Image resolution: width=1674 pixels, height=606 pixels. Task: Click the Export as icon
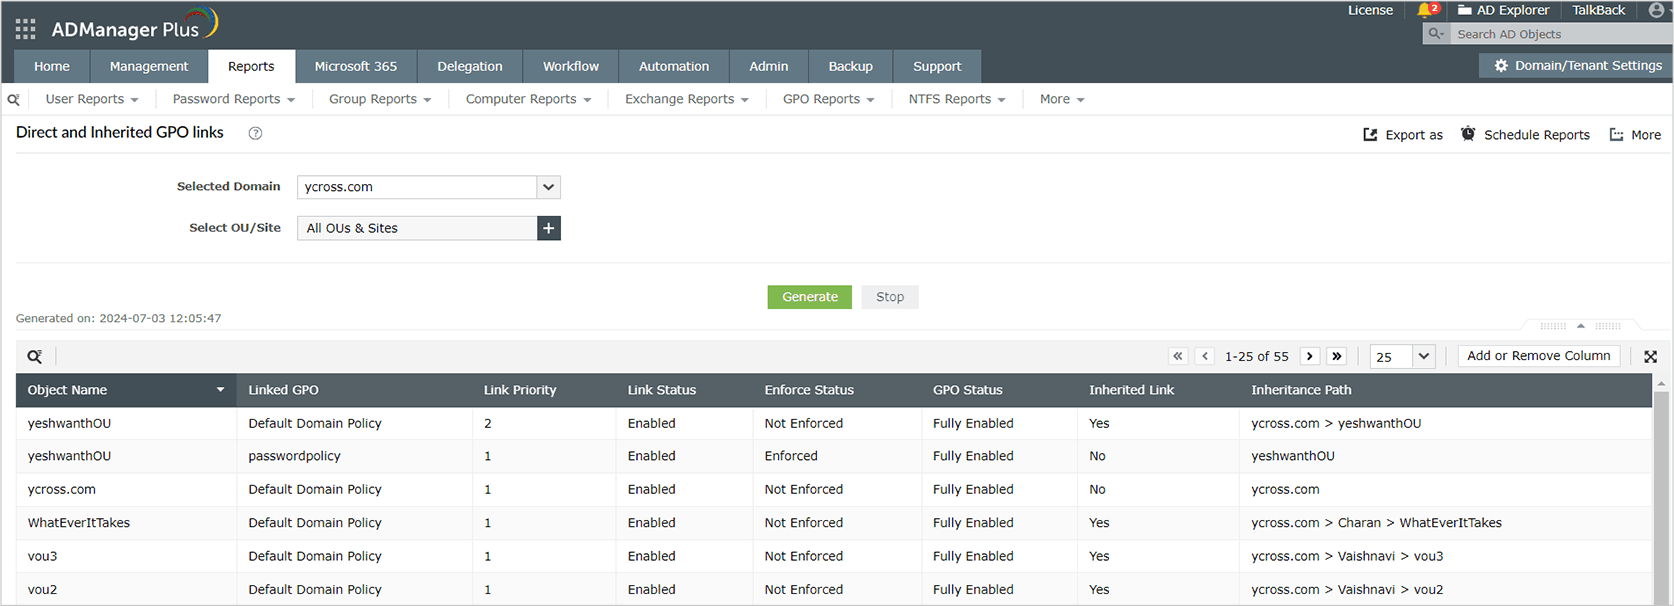tap(1370, 134)
